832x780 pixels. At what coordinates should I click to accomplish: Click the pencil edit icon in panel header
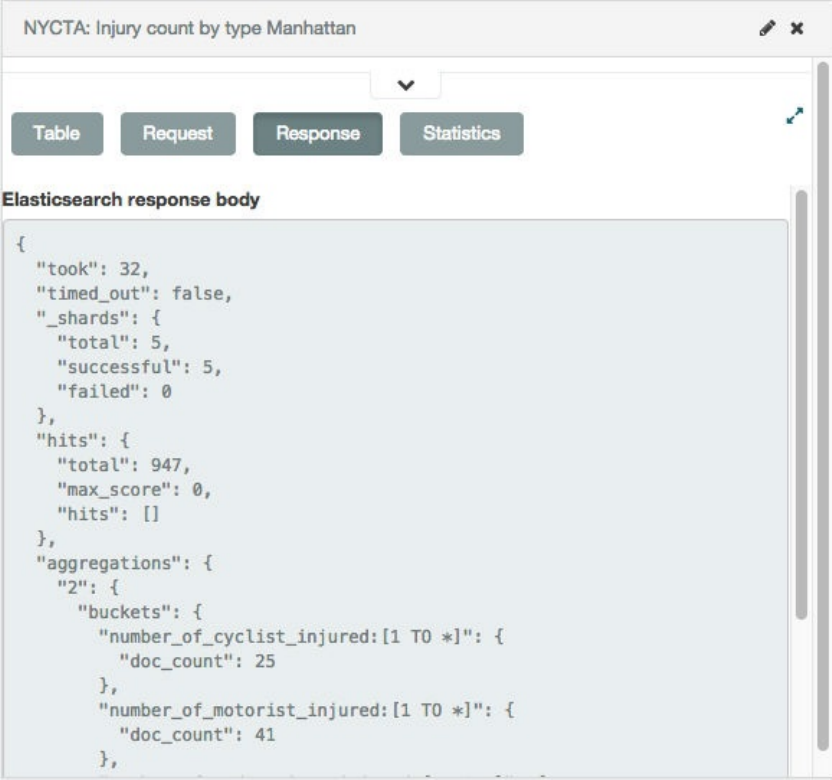[767, 29]
